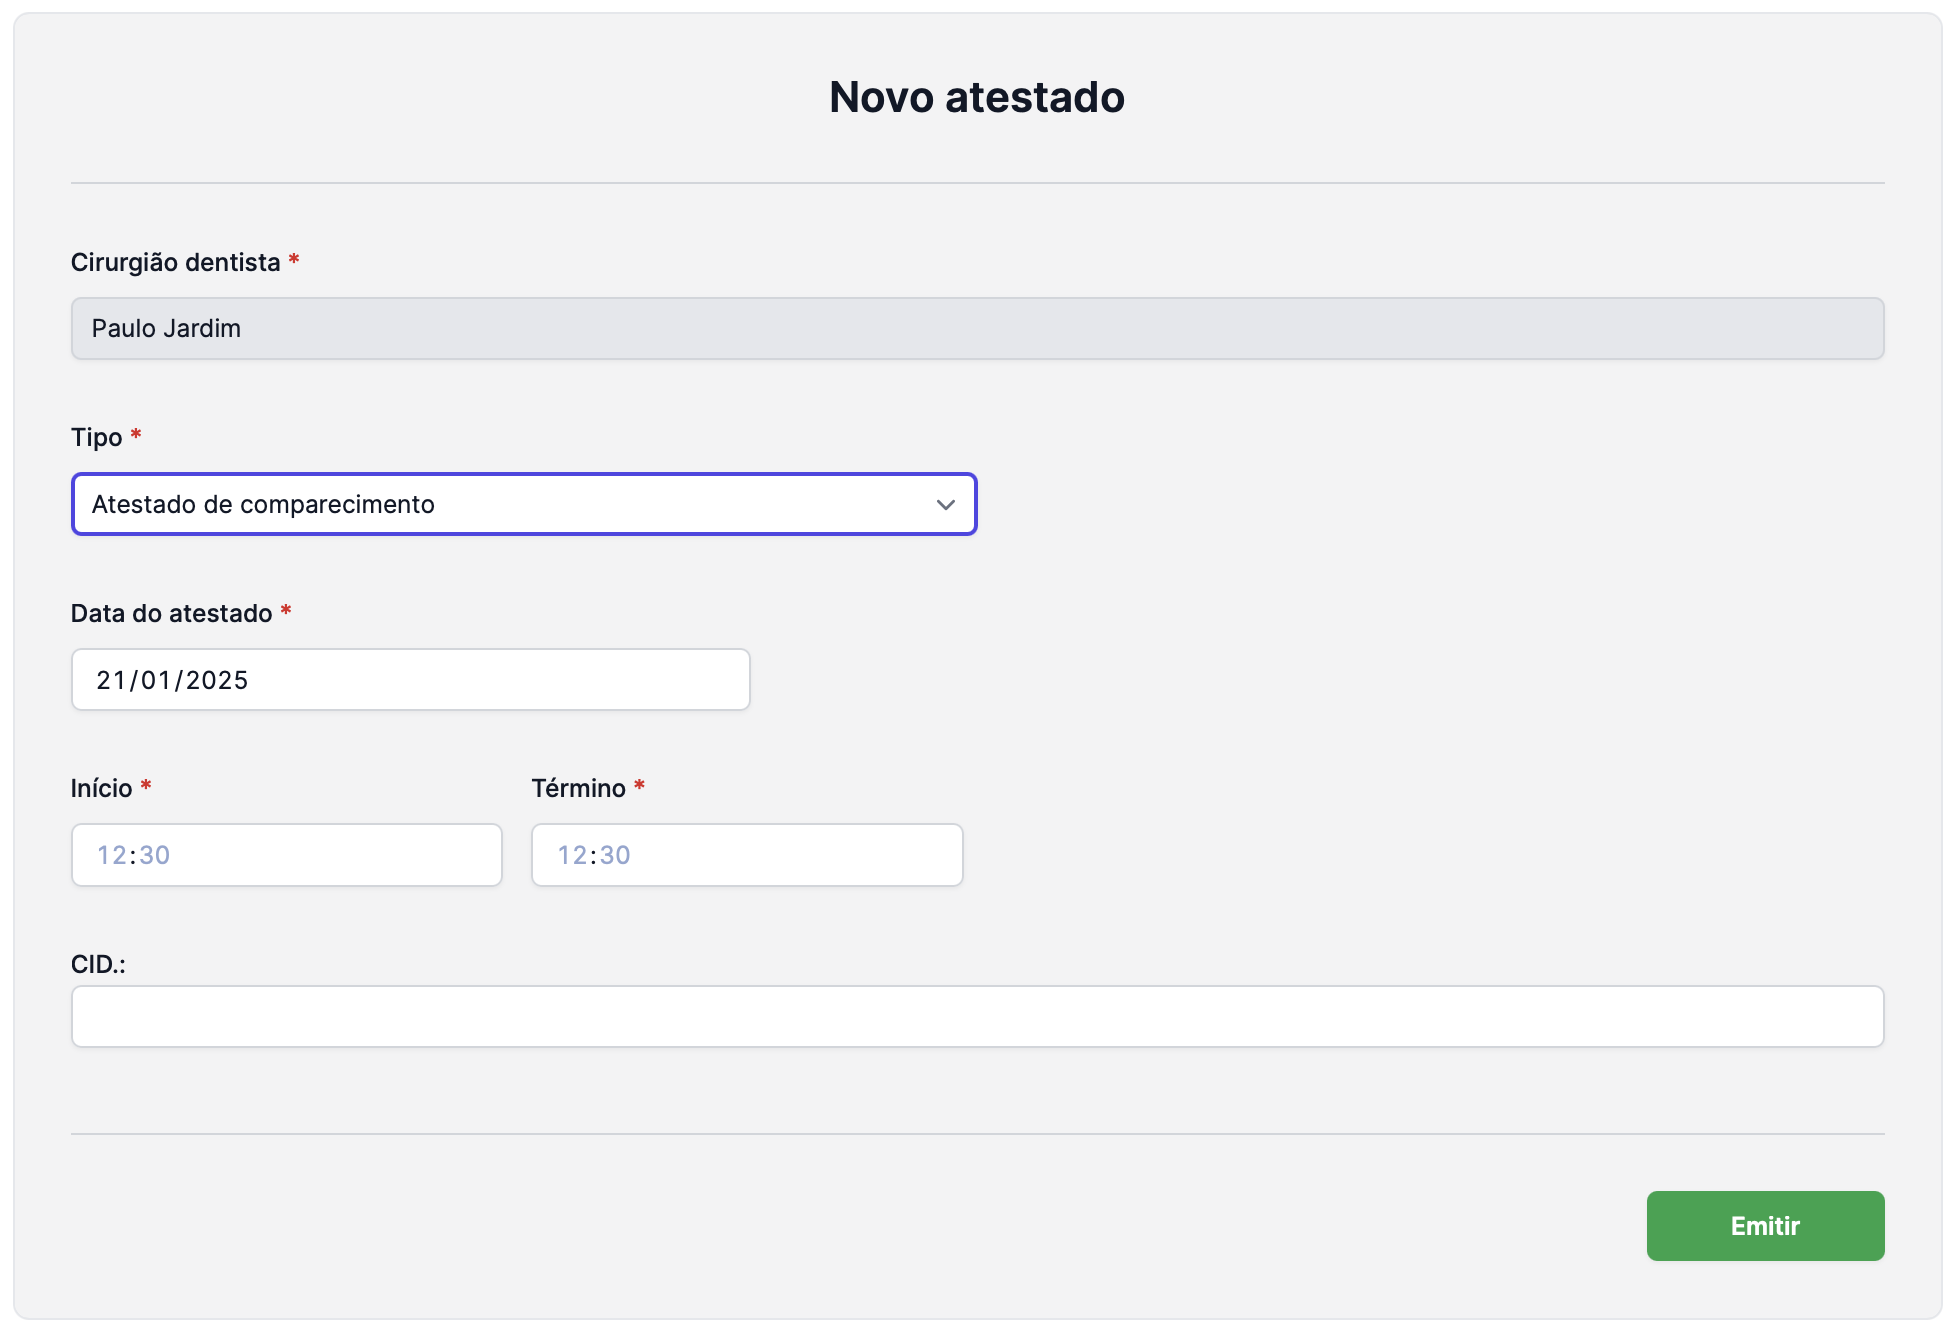The height and width of the screenshot is (1326, 1954).
Task: Focus the empty CID text field
Action: click(977, 1017)
